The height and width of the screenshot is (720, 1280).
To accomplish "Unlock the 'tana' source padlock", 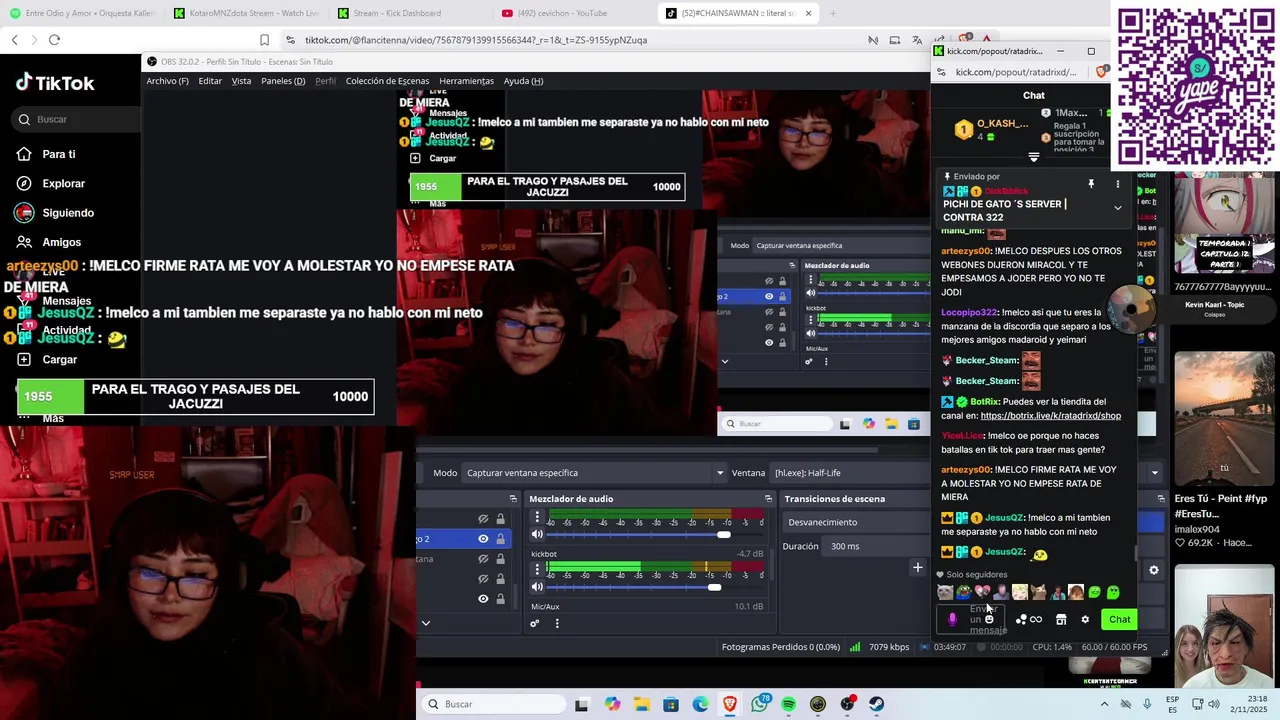I will pos(500,559).
